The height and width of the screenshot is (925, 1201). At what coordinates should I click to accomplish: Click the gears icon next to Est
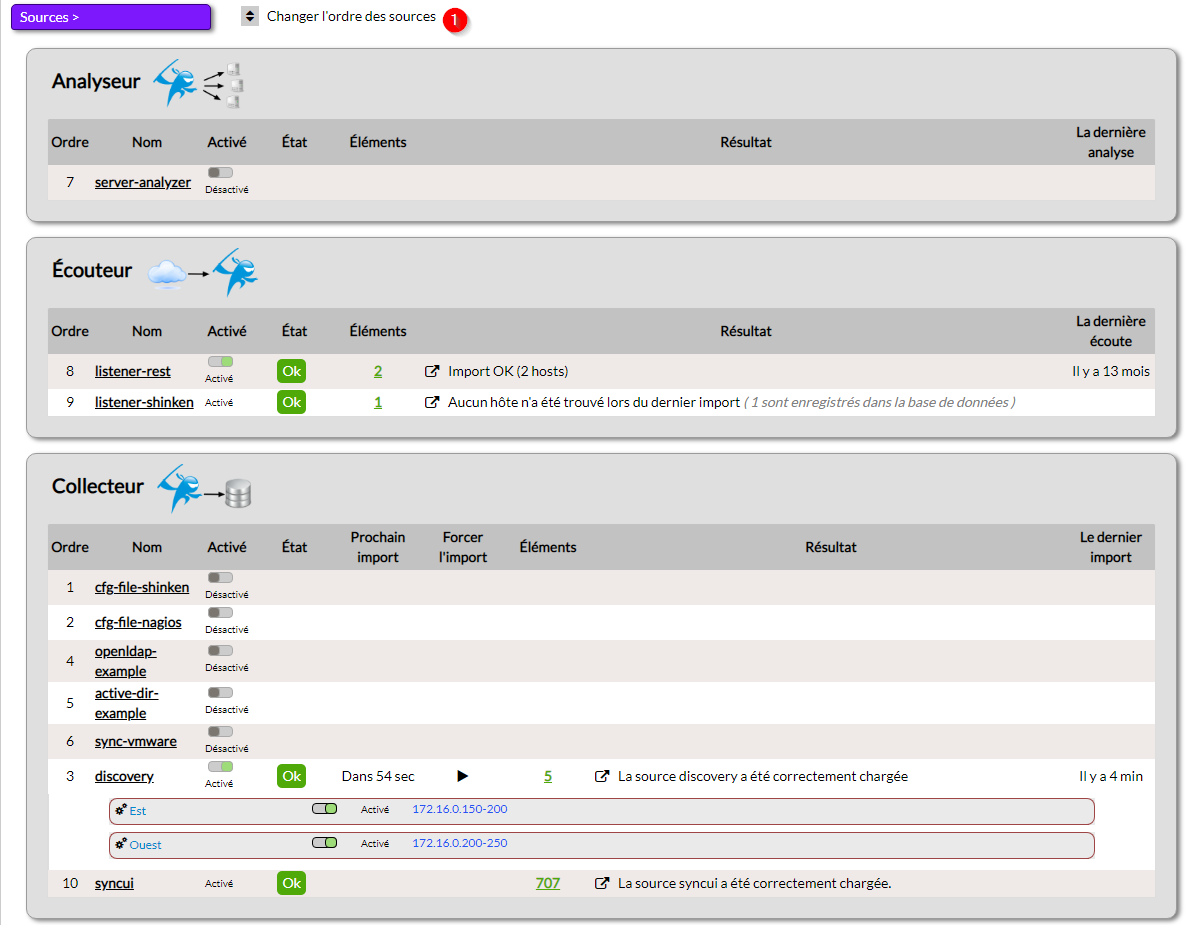click(121, 810)
